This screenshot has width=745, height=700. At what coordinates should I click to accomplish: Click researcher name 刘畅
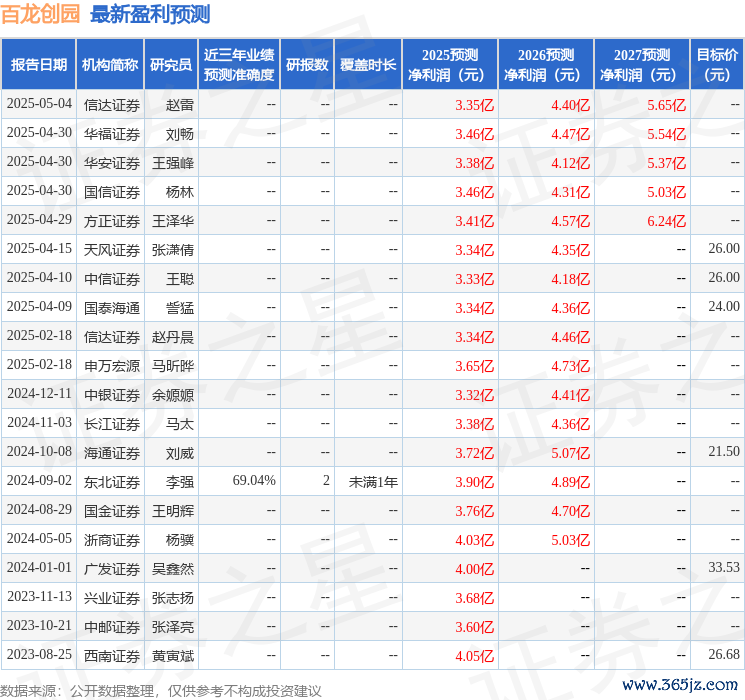click(180, 134)
